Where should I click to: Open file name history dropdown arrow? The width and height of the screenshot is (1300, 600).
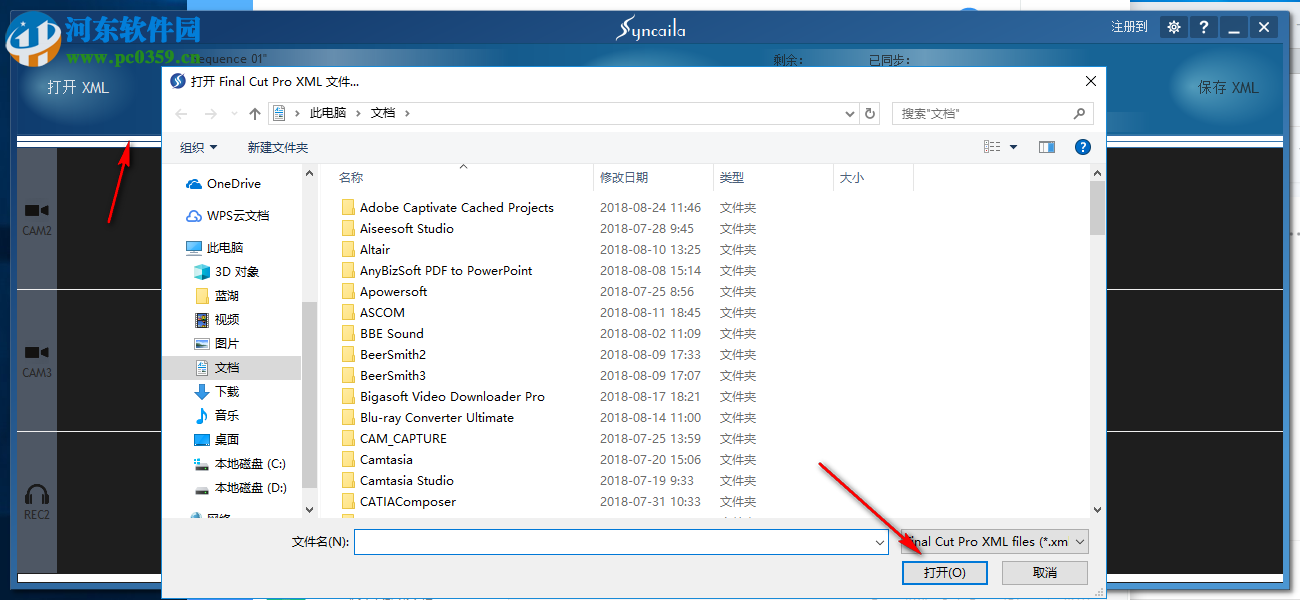880,542
